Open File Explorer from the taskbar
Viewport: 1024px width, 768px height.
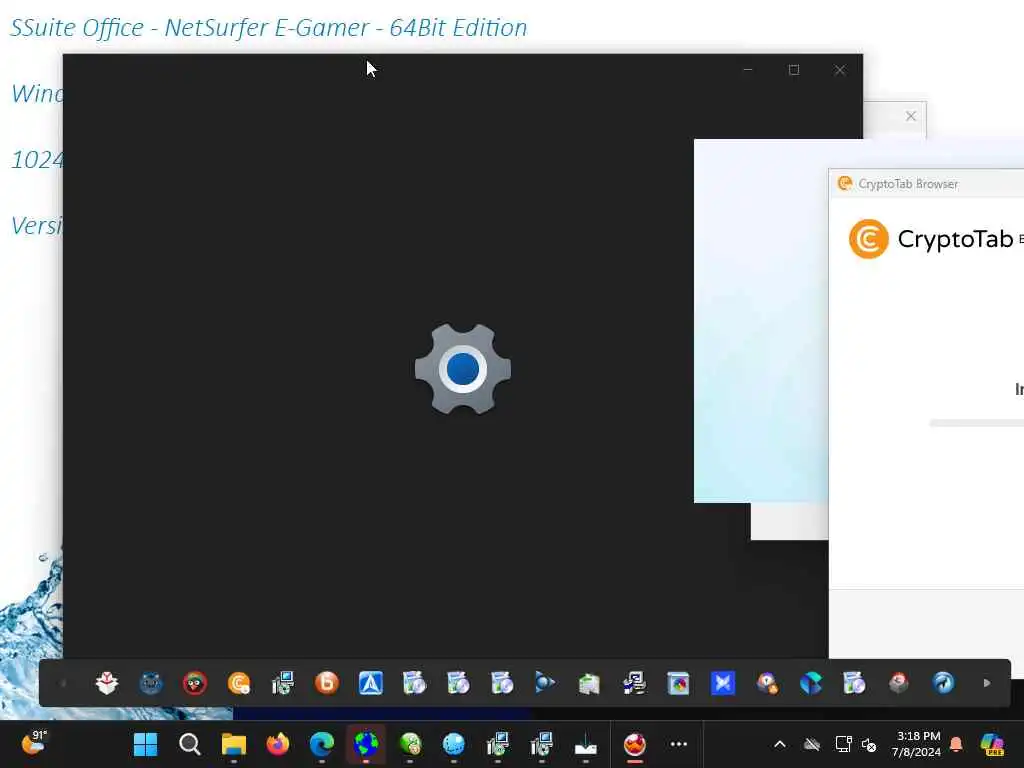[233, 744]
